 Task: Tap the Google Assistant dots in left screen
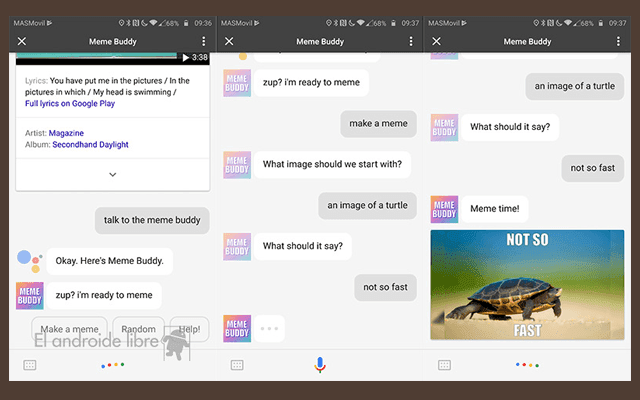point(113,366)
